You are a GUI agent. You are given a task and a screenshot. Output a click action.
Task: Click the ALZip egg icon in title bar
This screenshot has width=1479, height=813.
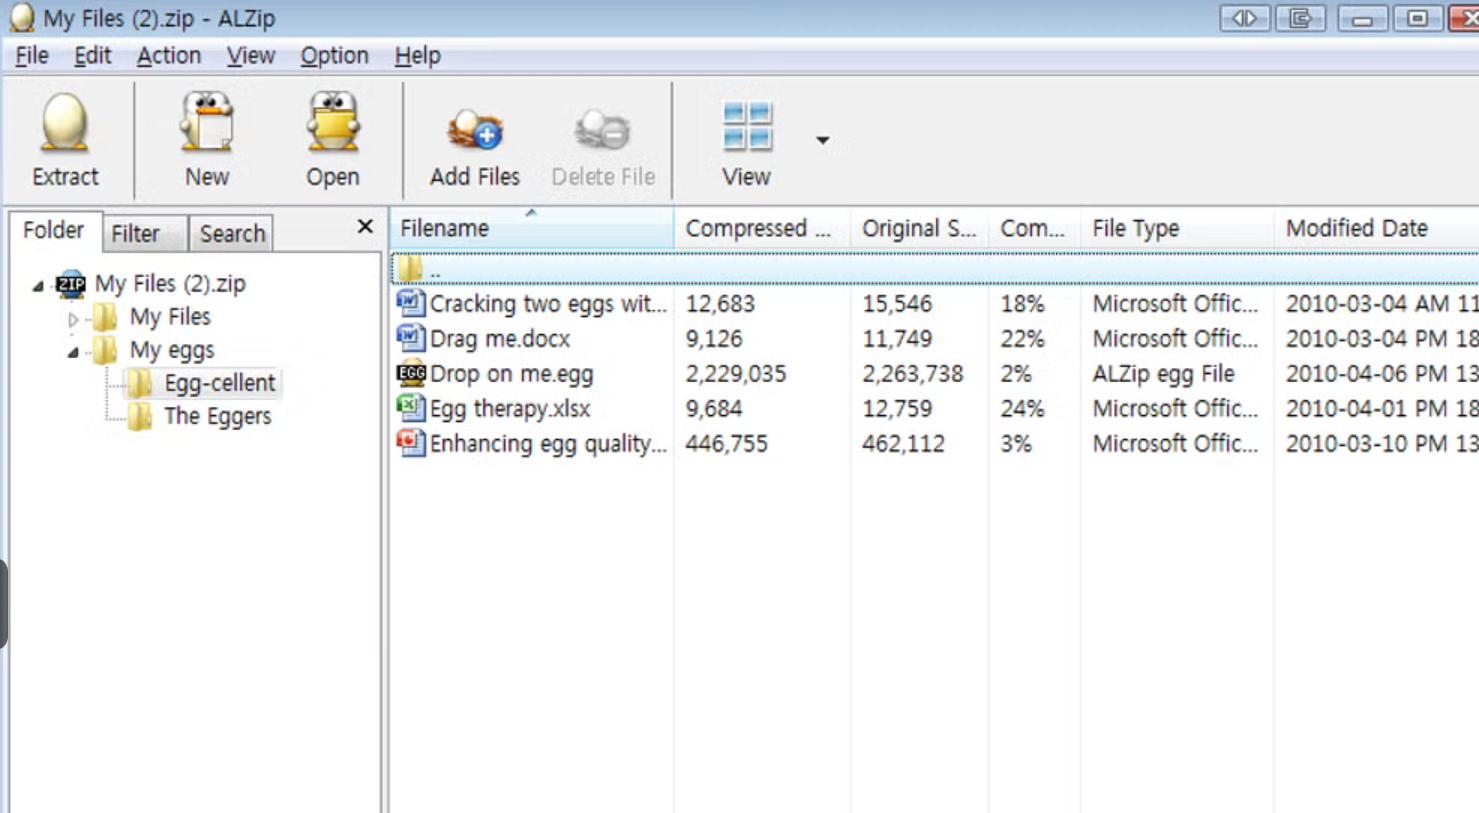[21, 18]
